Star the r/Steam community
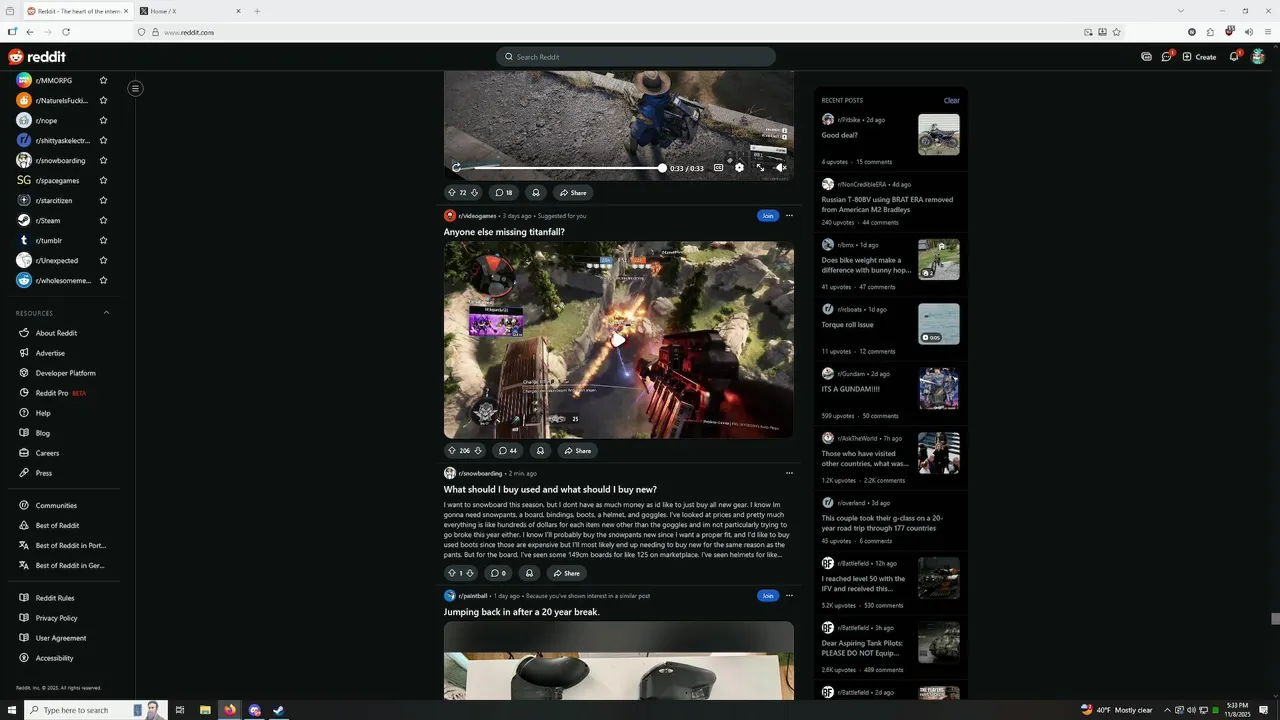This screenshot has width=1280, height=720. (x=103, y=220)
